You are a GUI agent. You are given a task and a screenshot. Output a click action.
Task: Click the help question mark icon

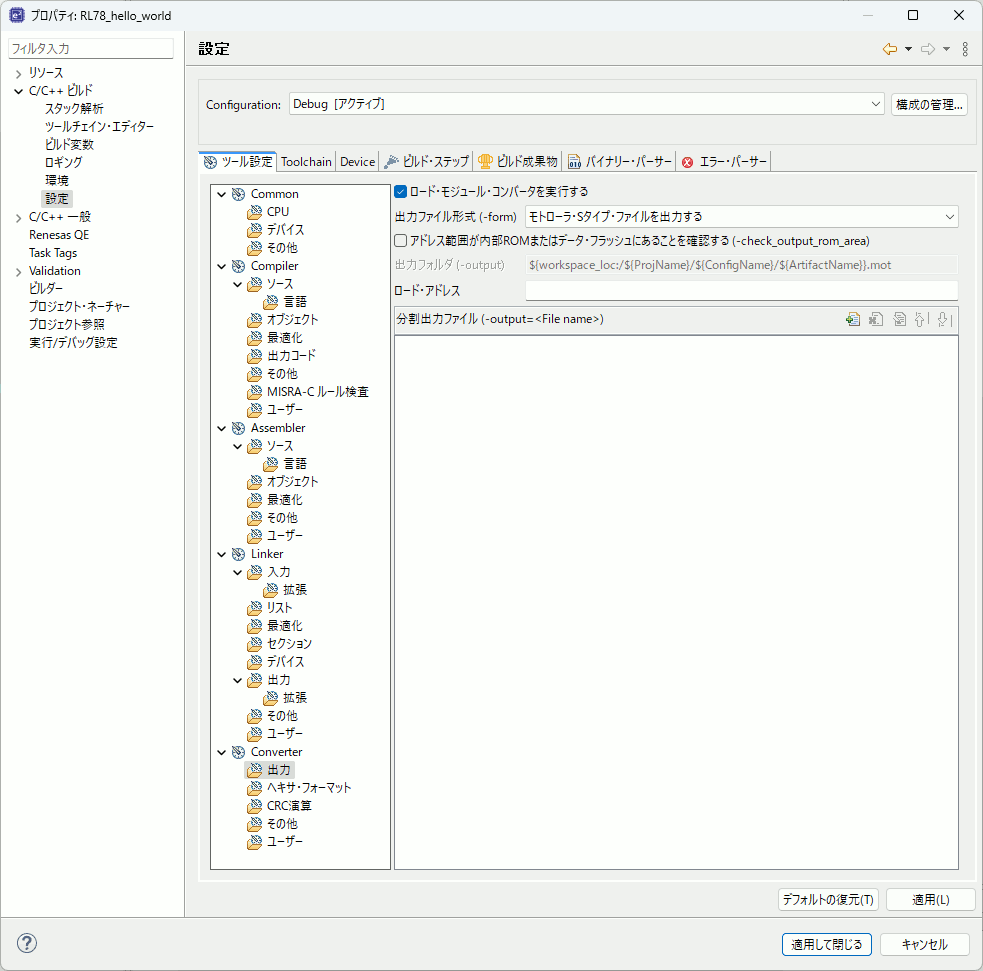pos(27,943)
